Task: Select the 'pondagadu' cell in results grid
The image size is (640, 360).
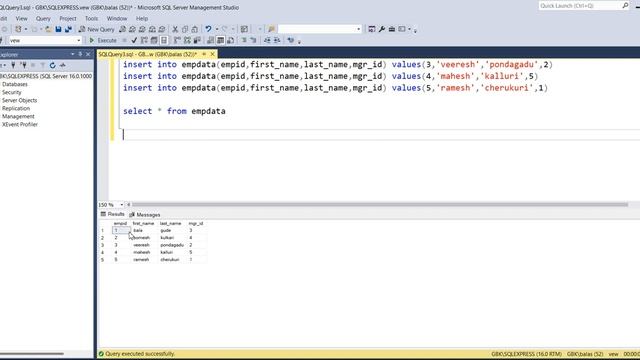Action: point(172,245)
